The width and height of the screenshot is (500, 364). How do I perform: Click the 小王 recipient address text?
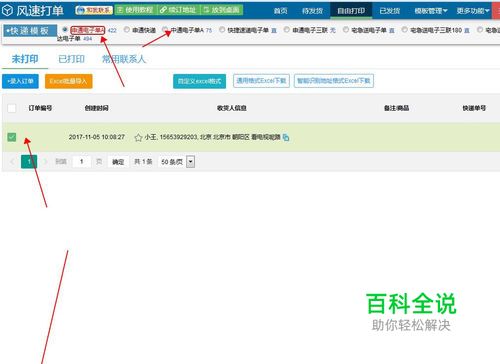(212, 137)
